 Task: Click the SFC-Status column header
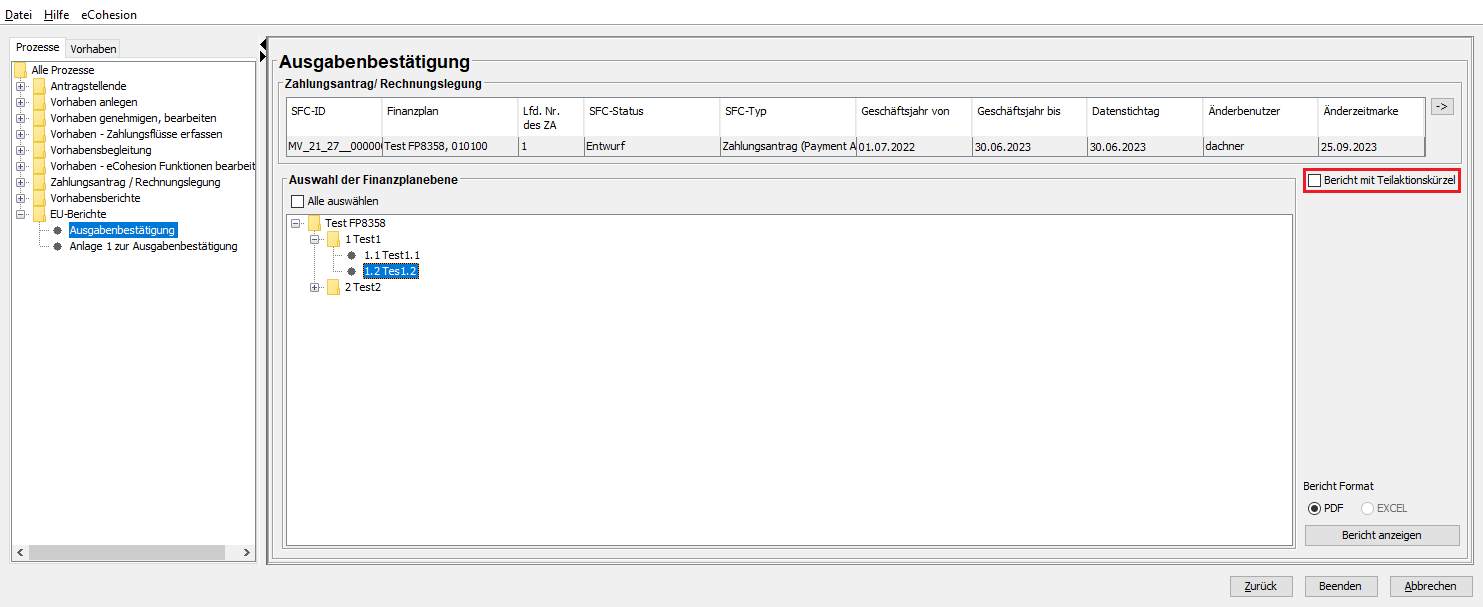point(651,117)
